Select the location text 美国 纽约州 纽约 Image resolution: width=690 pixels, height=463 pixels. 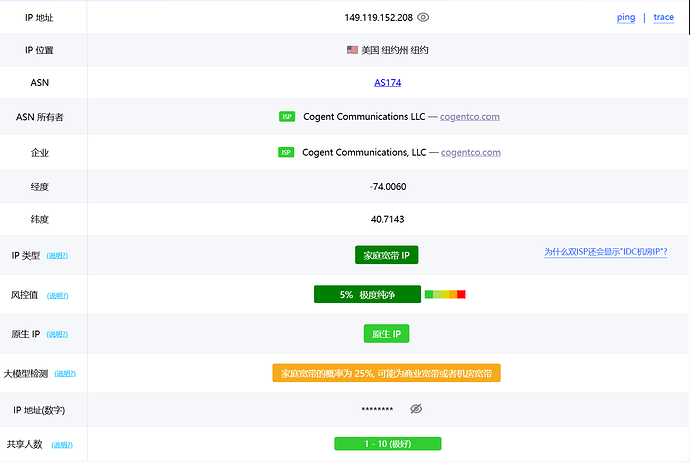(x=395, y=50)
